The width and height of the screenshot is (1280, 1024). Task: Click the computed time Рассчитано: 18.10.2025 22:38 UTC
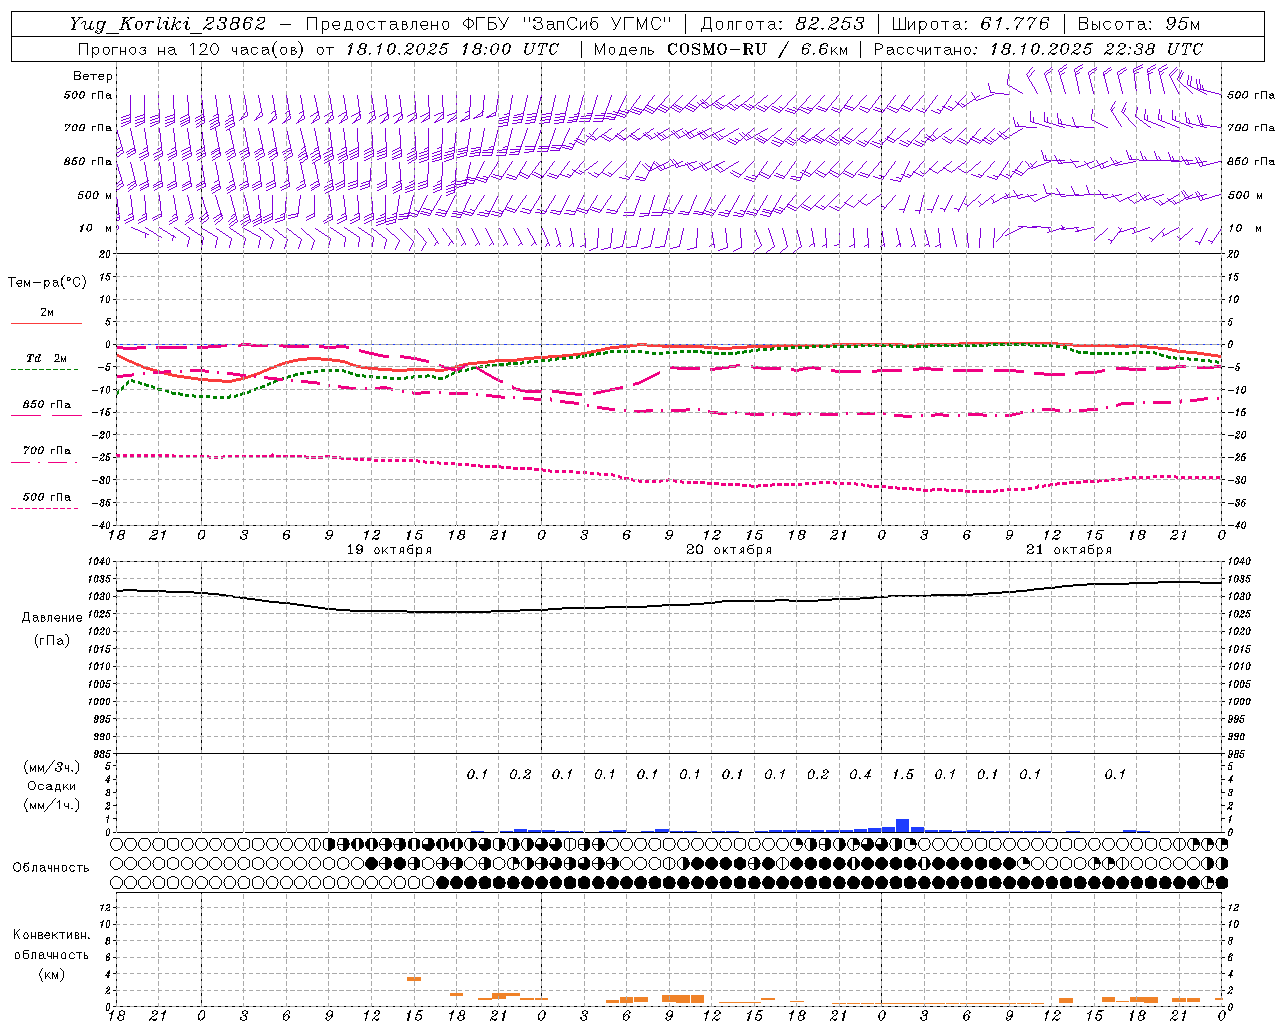click(1038, 49)
